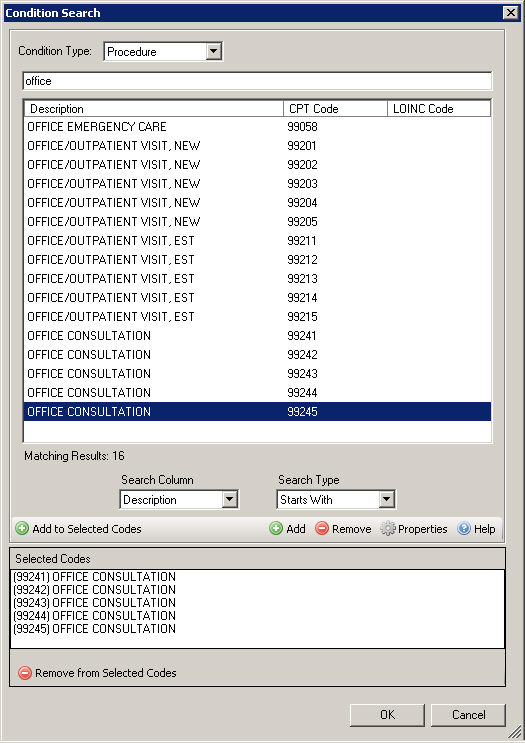Select (99243) OFFICE CONSULTATION in Selected Codes
The image size is (525, 743).
coord(94,603)
